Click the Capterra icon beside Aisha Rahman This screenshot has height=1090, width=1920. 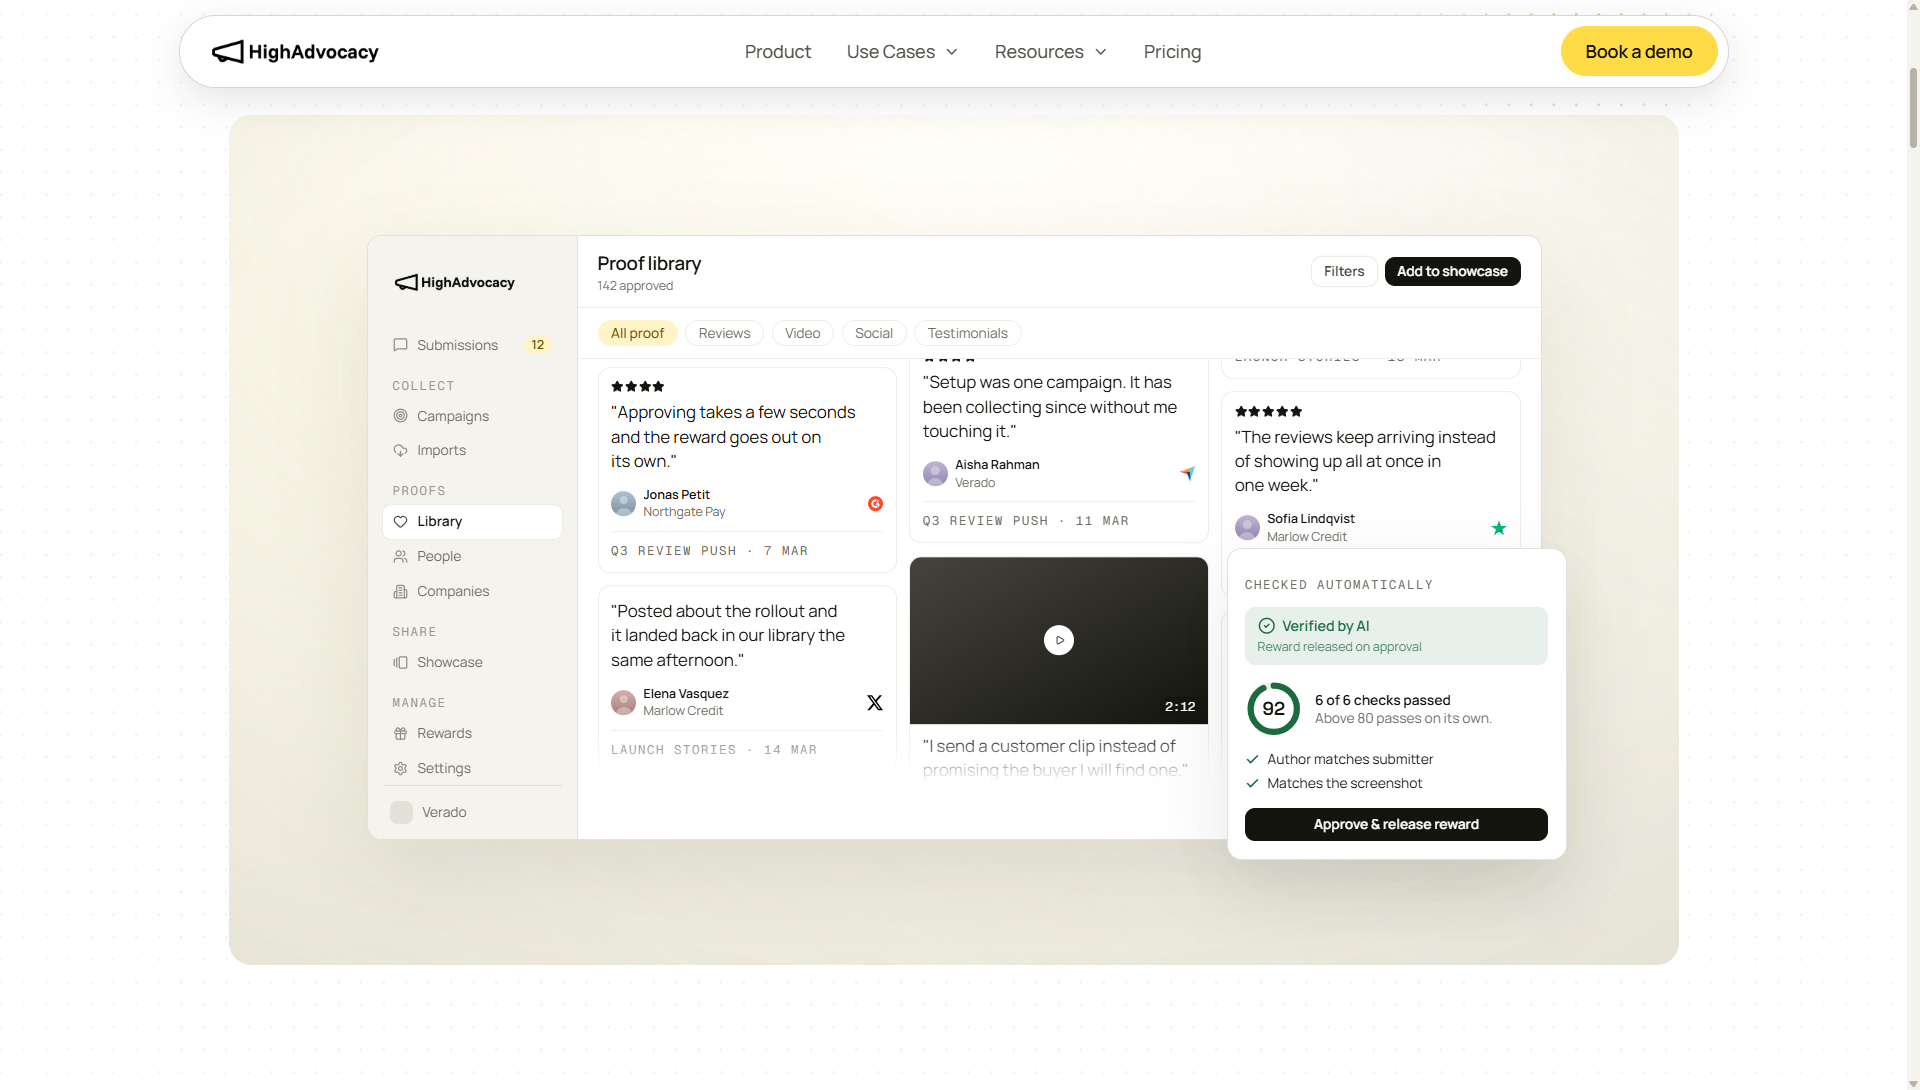click(1187, 473)
